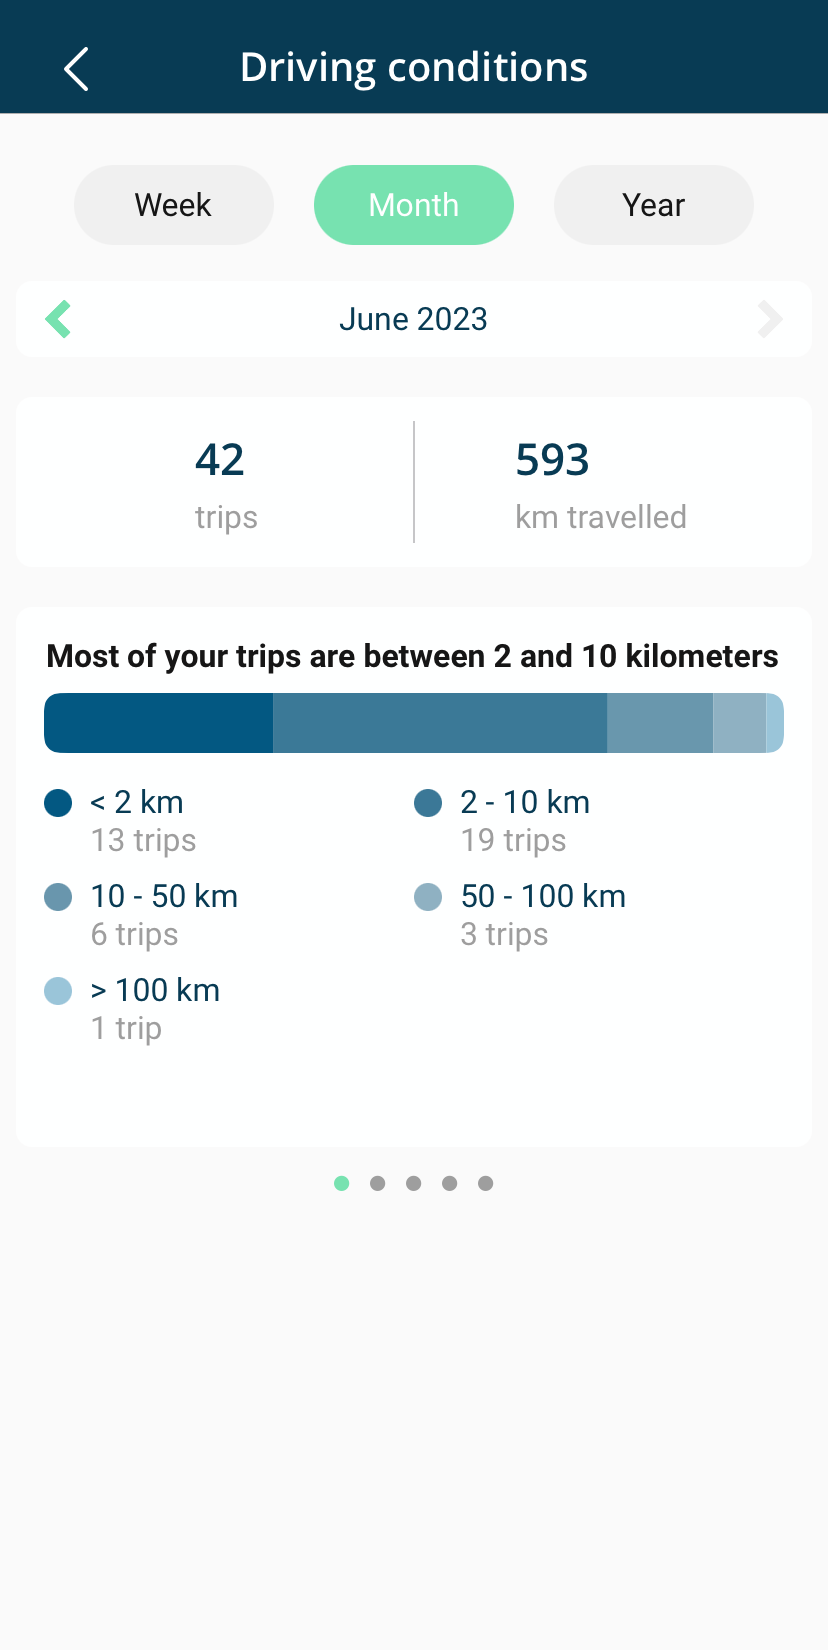Select the Week period tab
The image size is (828, 1650).
(174, 205)
